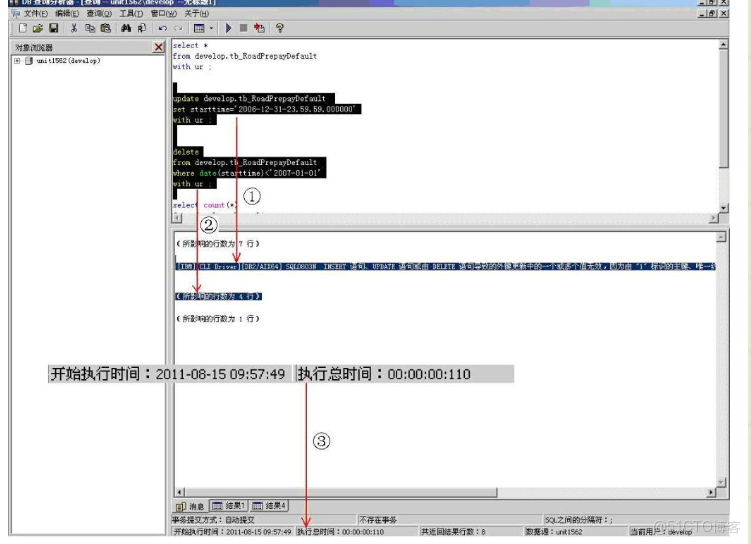Click the highlighted 'delete' keyword line
The height and width of the screenshot is (544, 751).
coord(188,152)
